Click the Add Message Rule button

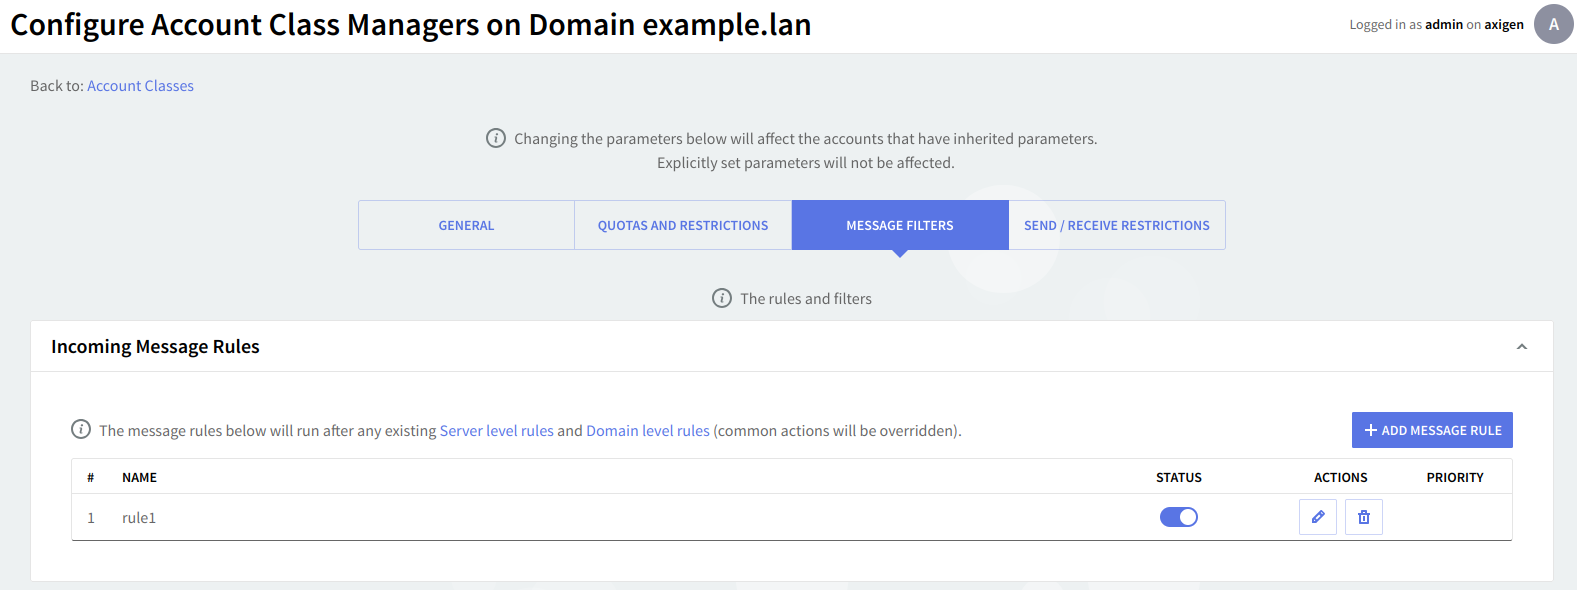pos(1431,430)
